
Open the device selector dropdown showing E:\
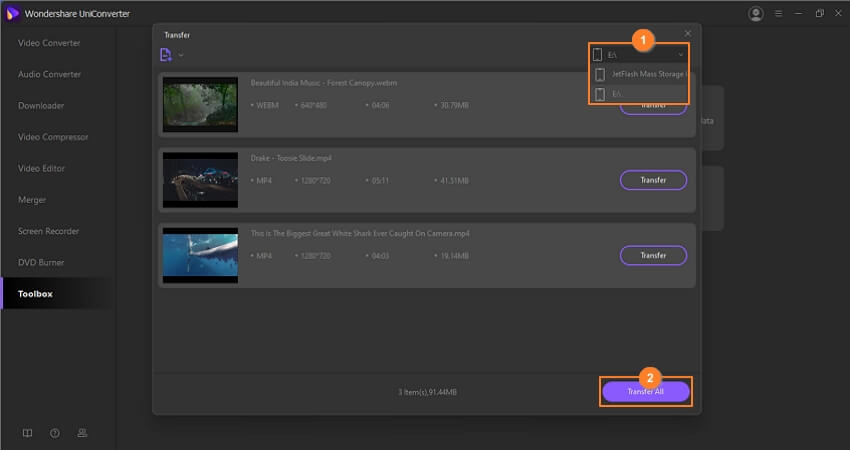[638, 55]
